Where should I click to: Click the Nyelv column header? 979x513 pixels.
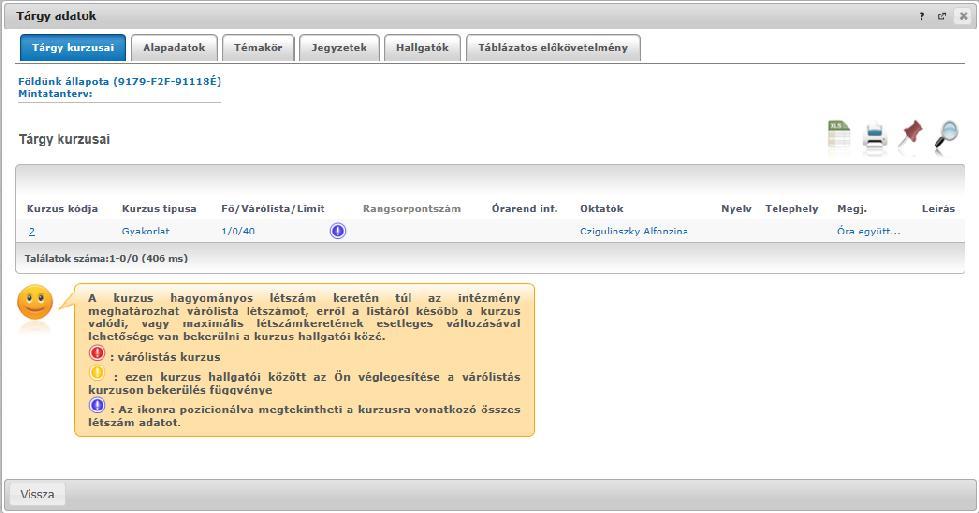pos(736,208)
